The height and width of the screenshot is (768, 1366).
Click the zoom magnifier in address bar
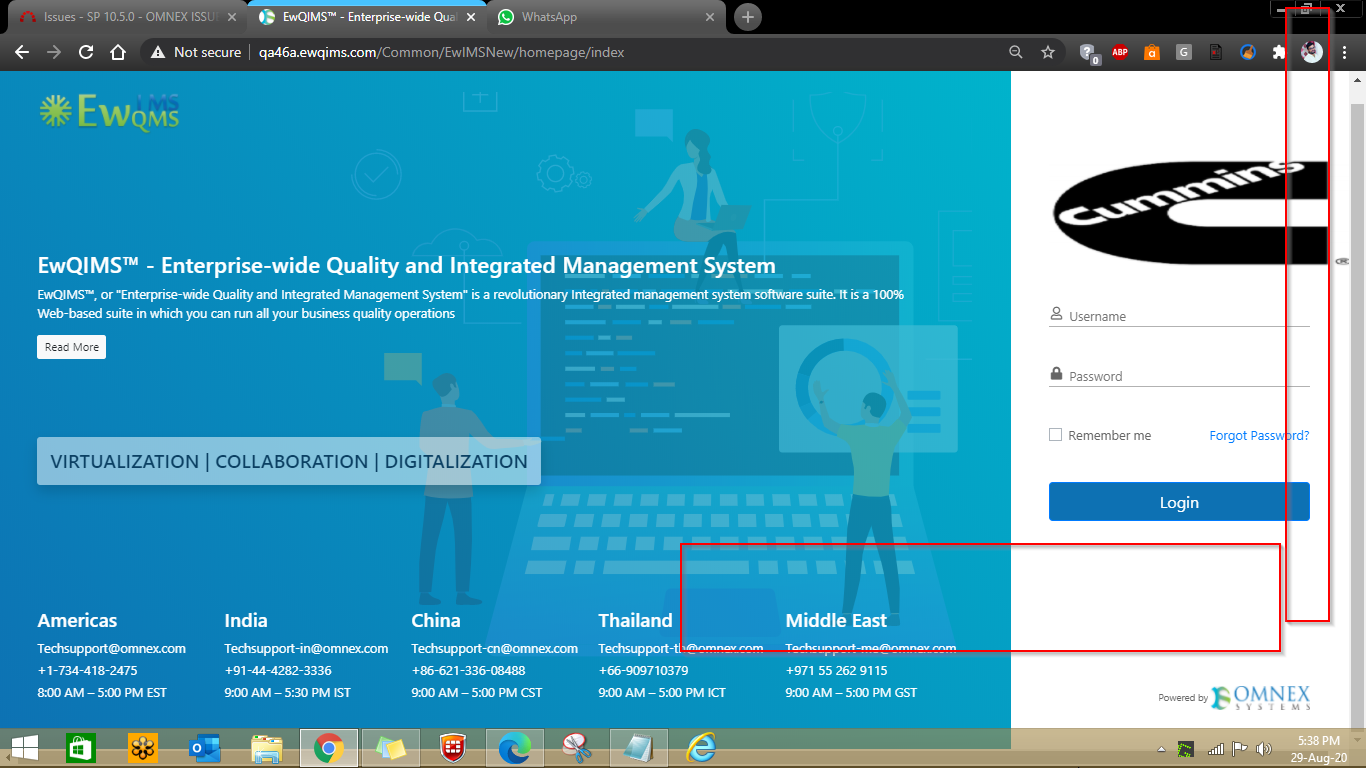click(x=1016, y=52)
